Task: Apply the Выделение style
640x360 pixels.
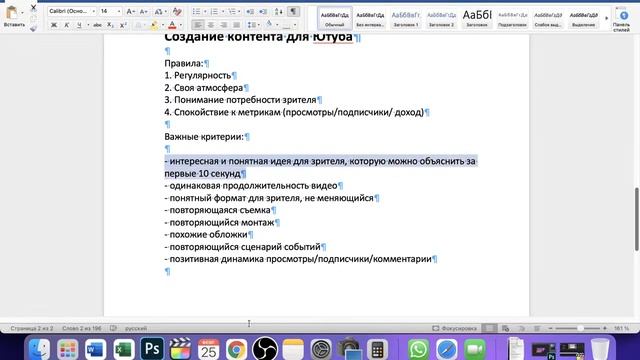Action: [583, 18]
